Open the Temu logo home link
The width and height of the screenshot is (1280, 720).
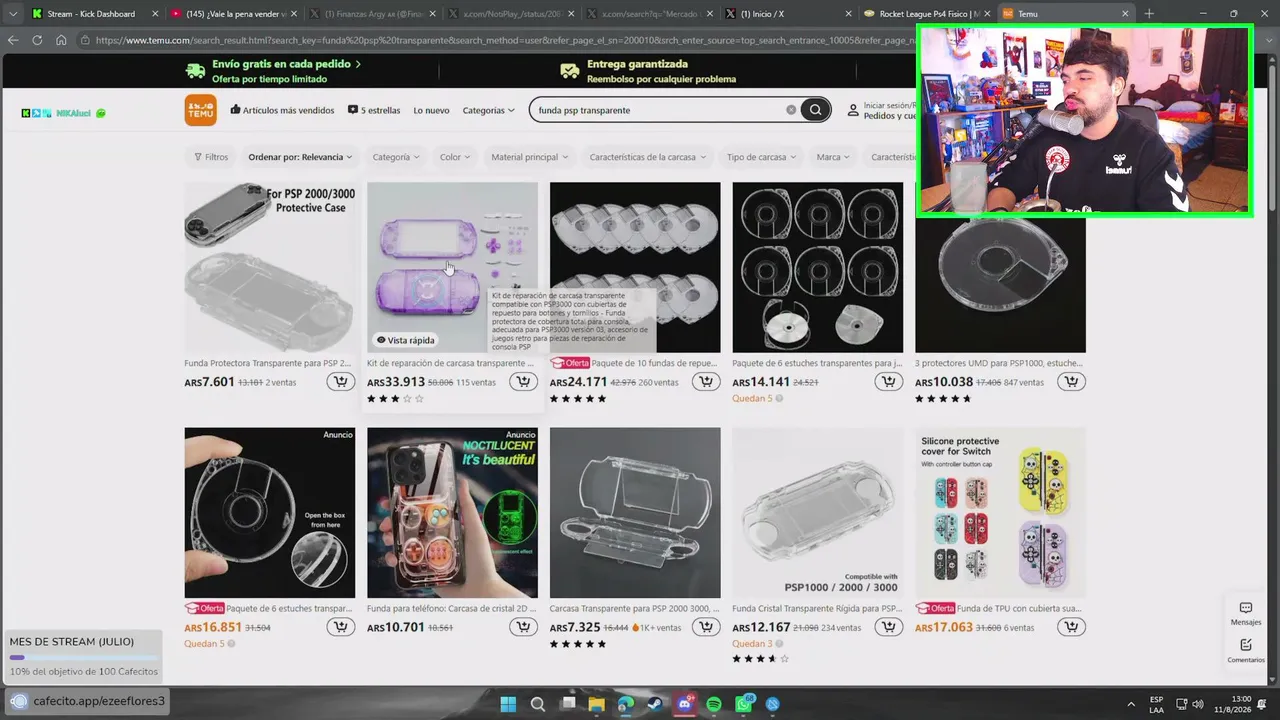click(x=200, y=110)
